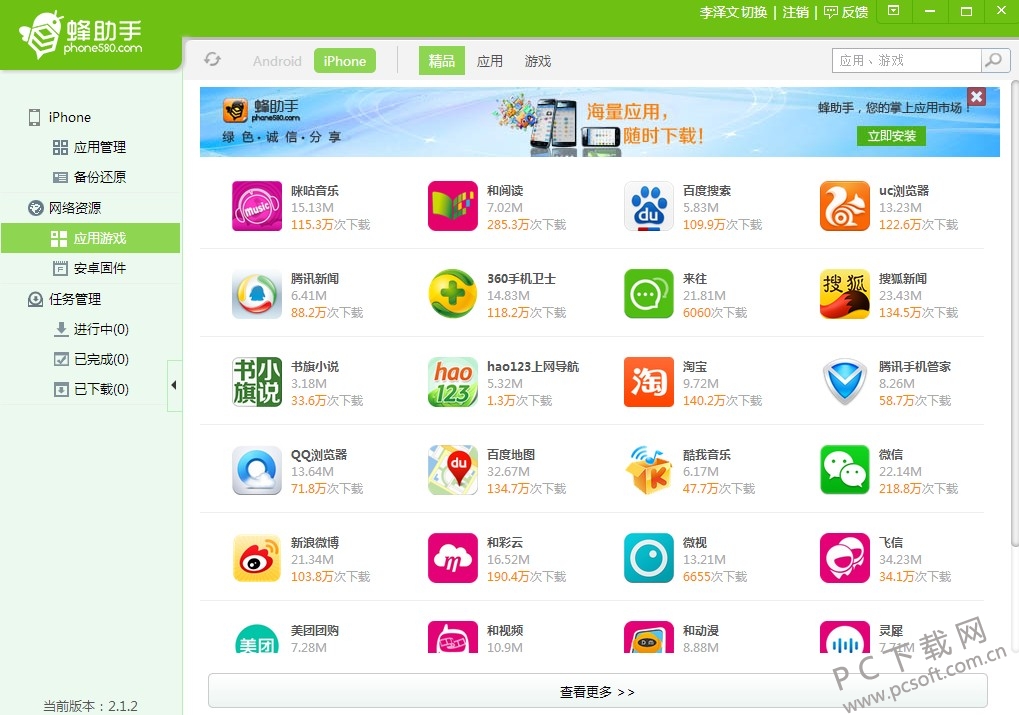
Task: Click the refresh icon in toolbar
Action: click(213, 60)
